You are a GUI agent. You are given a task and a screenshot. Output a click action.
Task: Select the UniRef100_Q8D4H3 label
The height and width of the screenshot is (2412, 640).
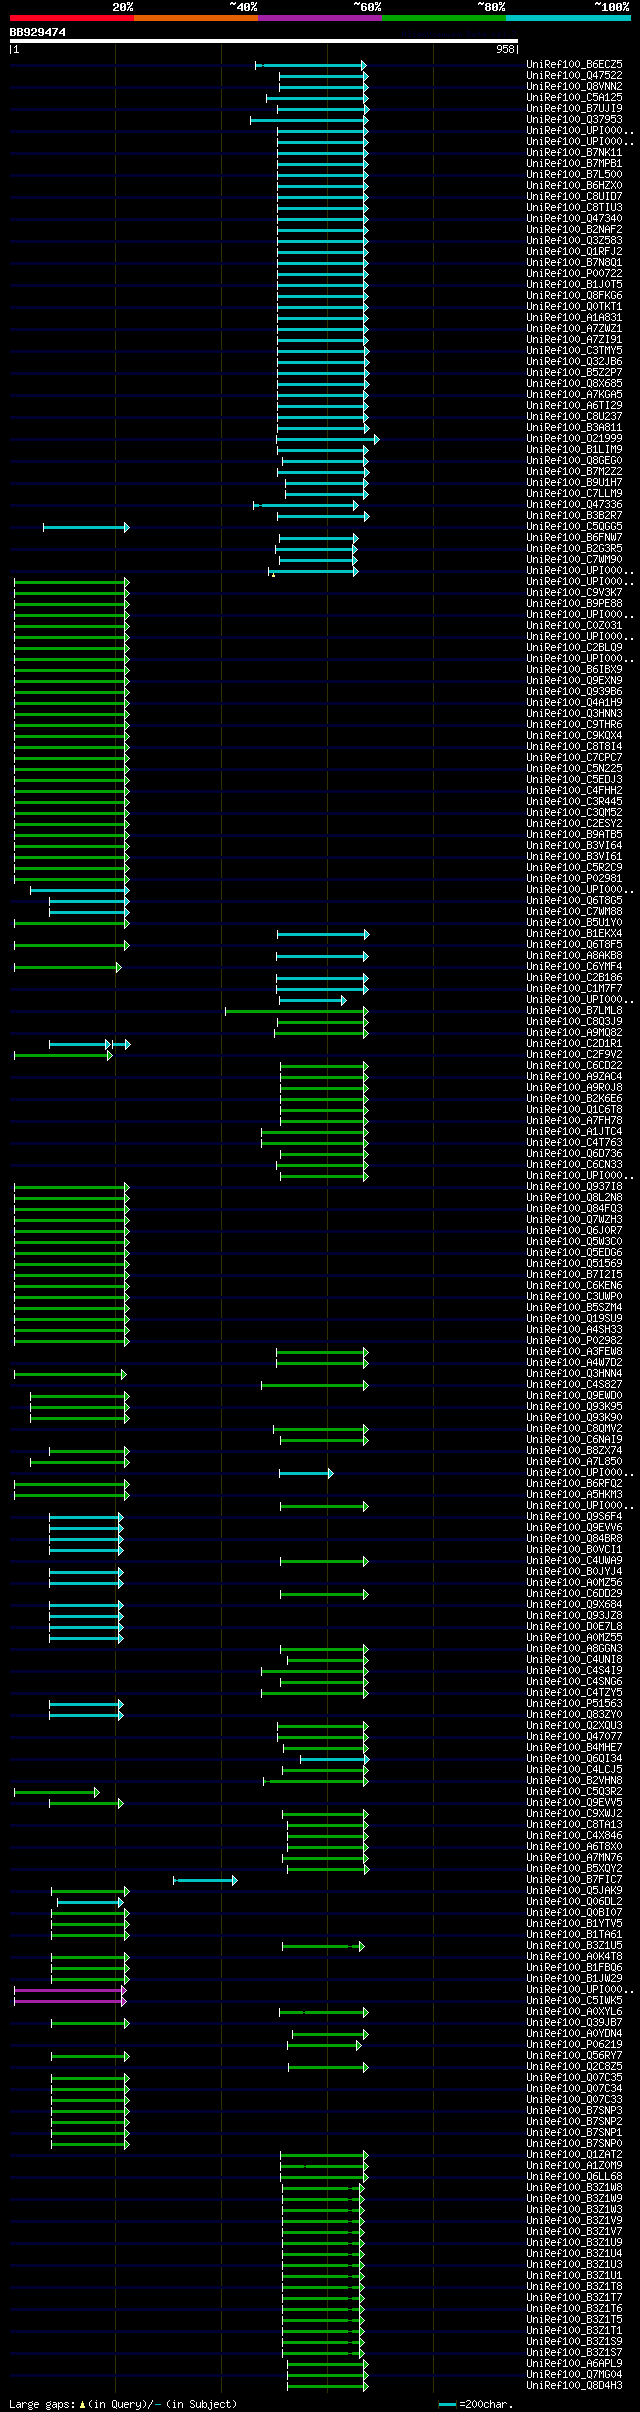[574, 2386]
